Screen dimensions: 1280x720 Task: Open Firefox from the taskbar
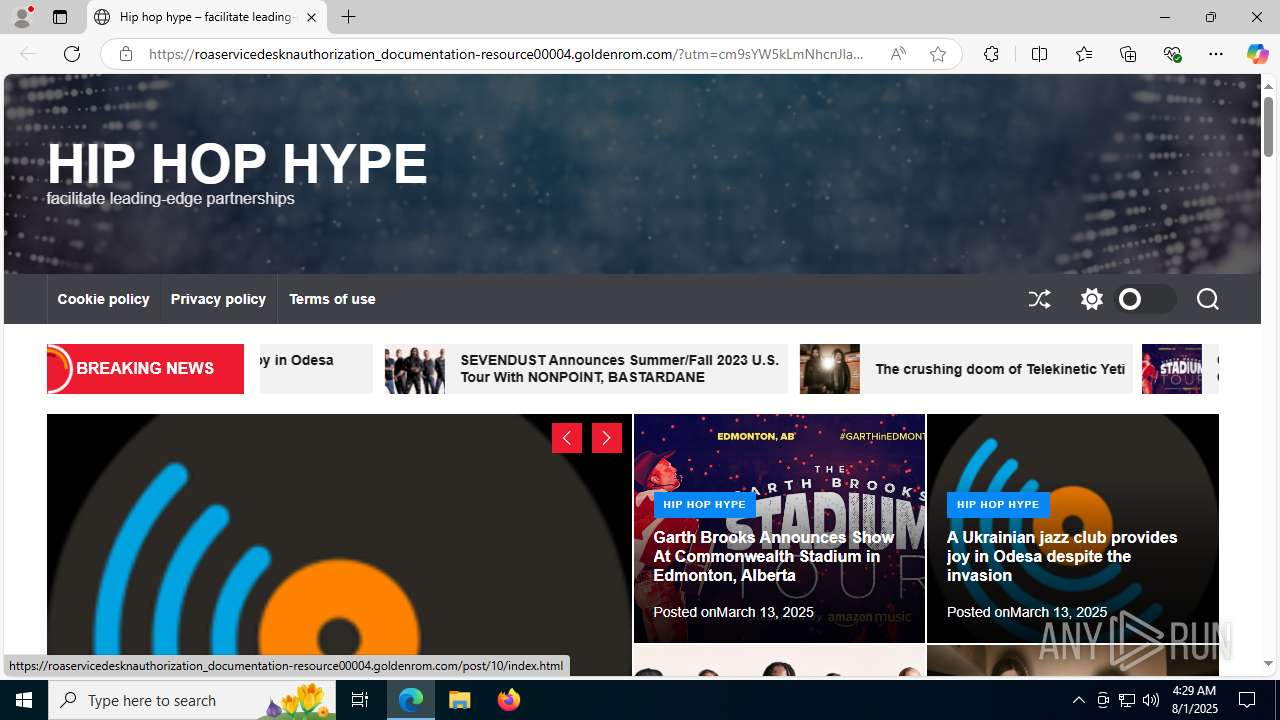pos(509,700)
